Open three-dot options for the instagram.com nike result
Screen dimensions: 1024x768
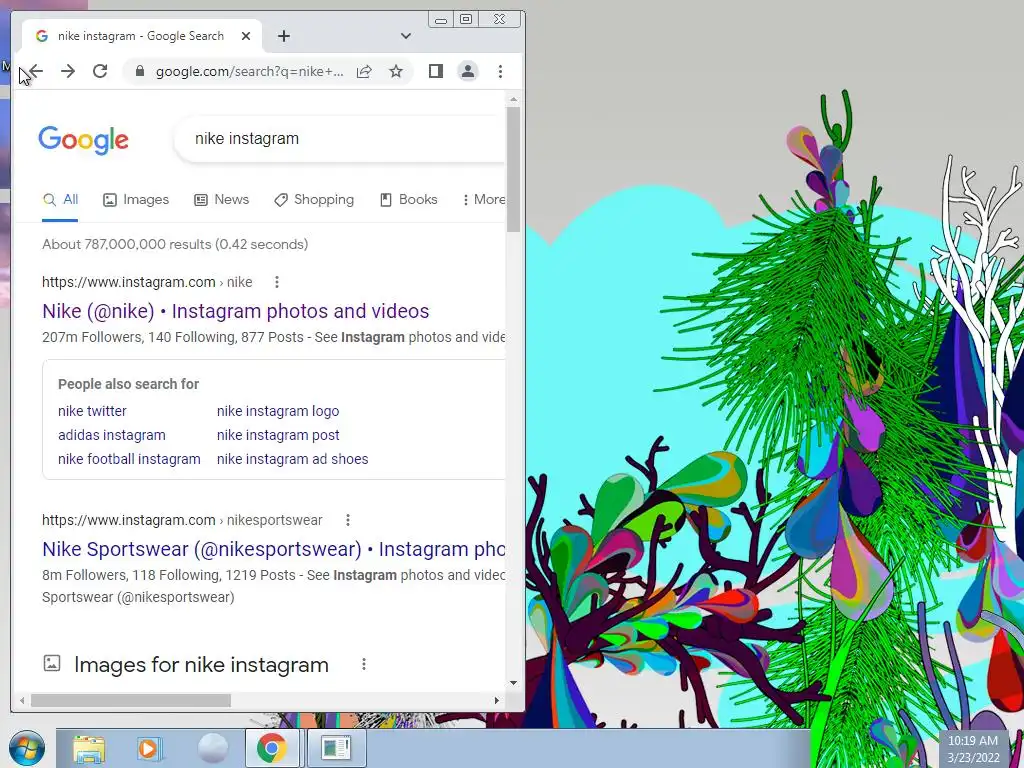click(x=277, y=282)
